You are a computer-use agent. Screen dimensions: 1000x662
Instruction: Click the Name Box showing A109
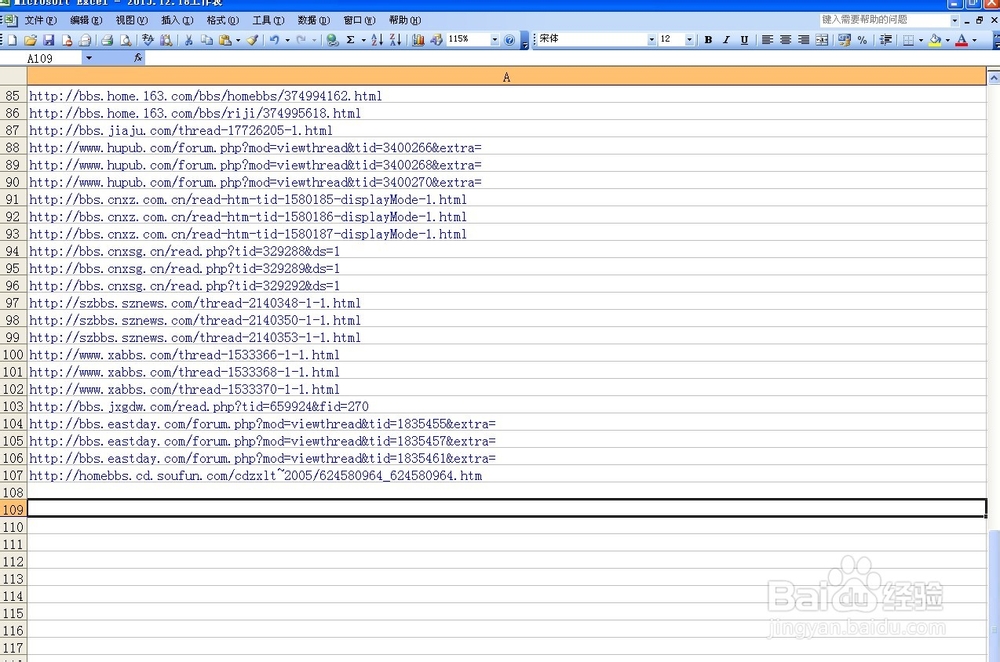coord(41,58)
